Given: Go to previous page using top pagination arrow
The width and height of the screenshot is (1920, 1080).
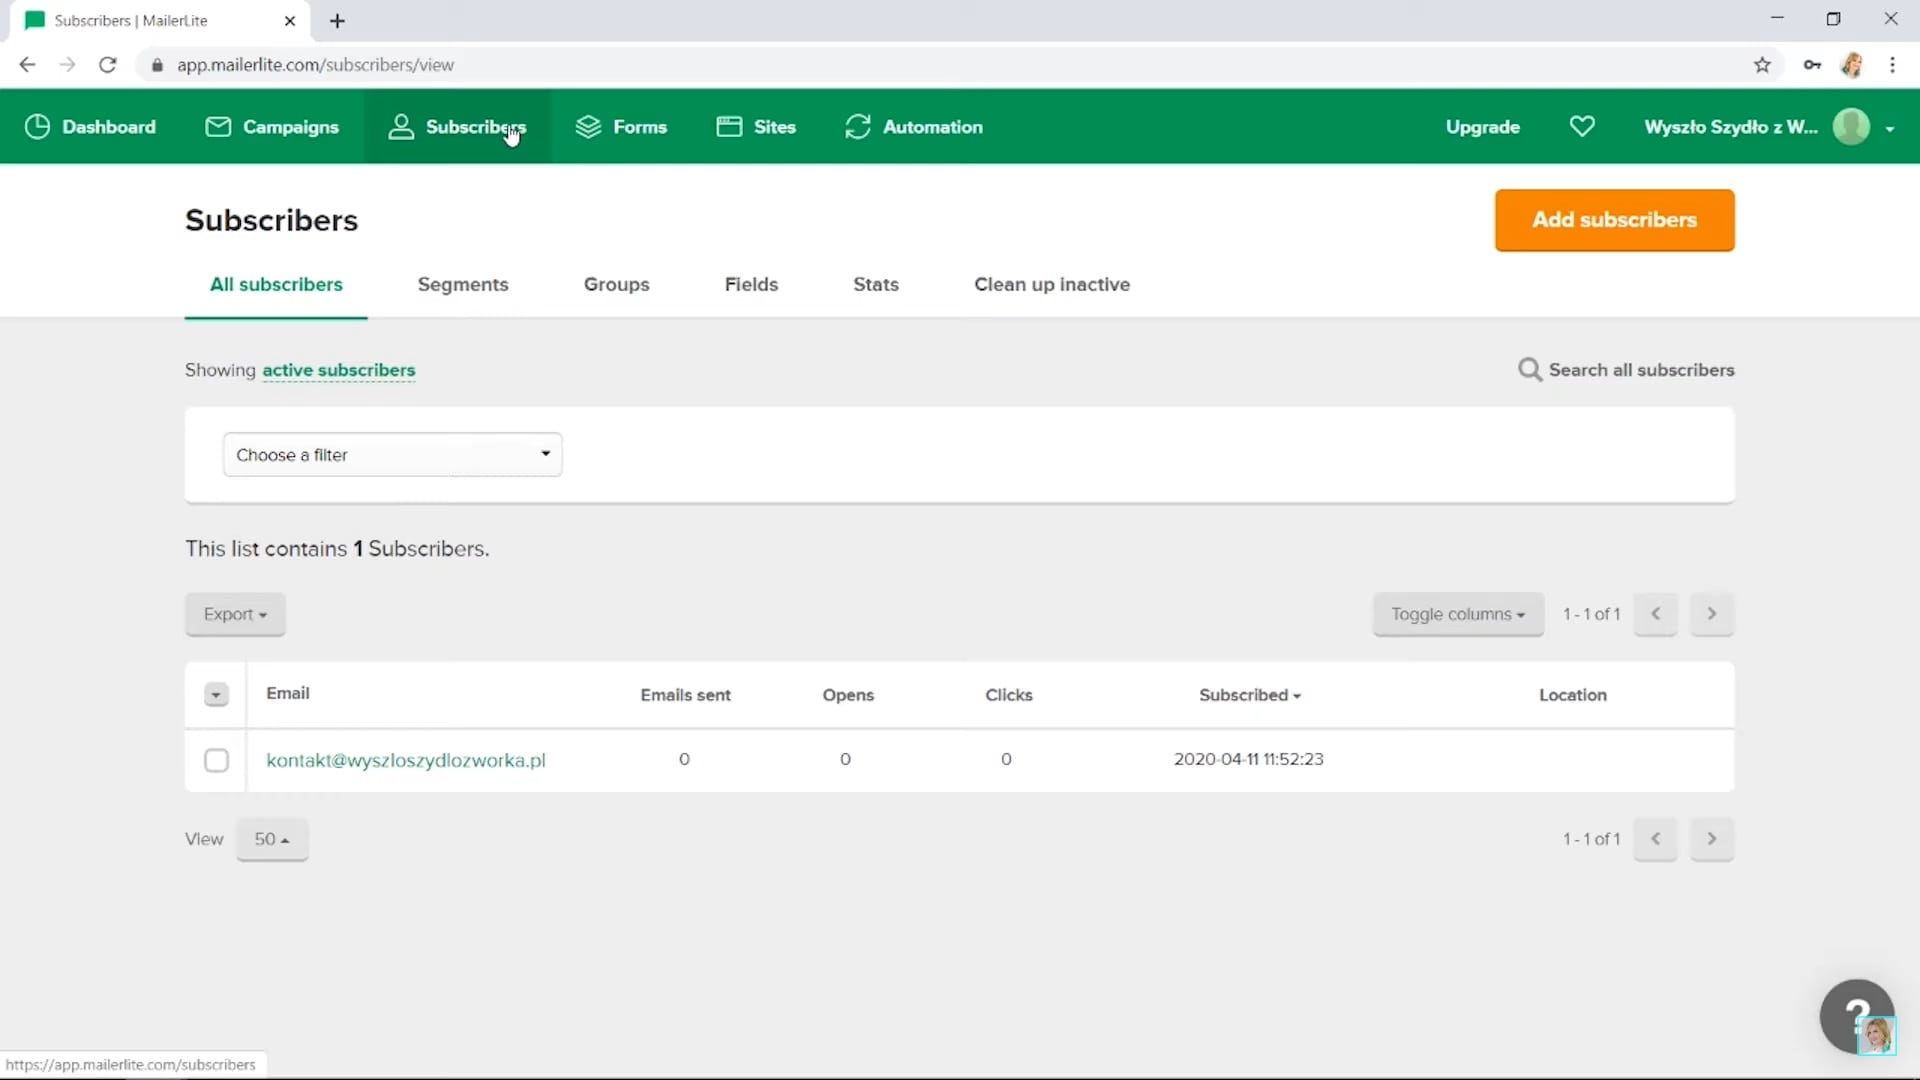Looking at the screenshot, I should coord(1656,614).
